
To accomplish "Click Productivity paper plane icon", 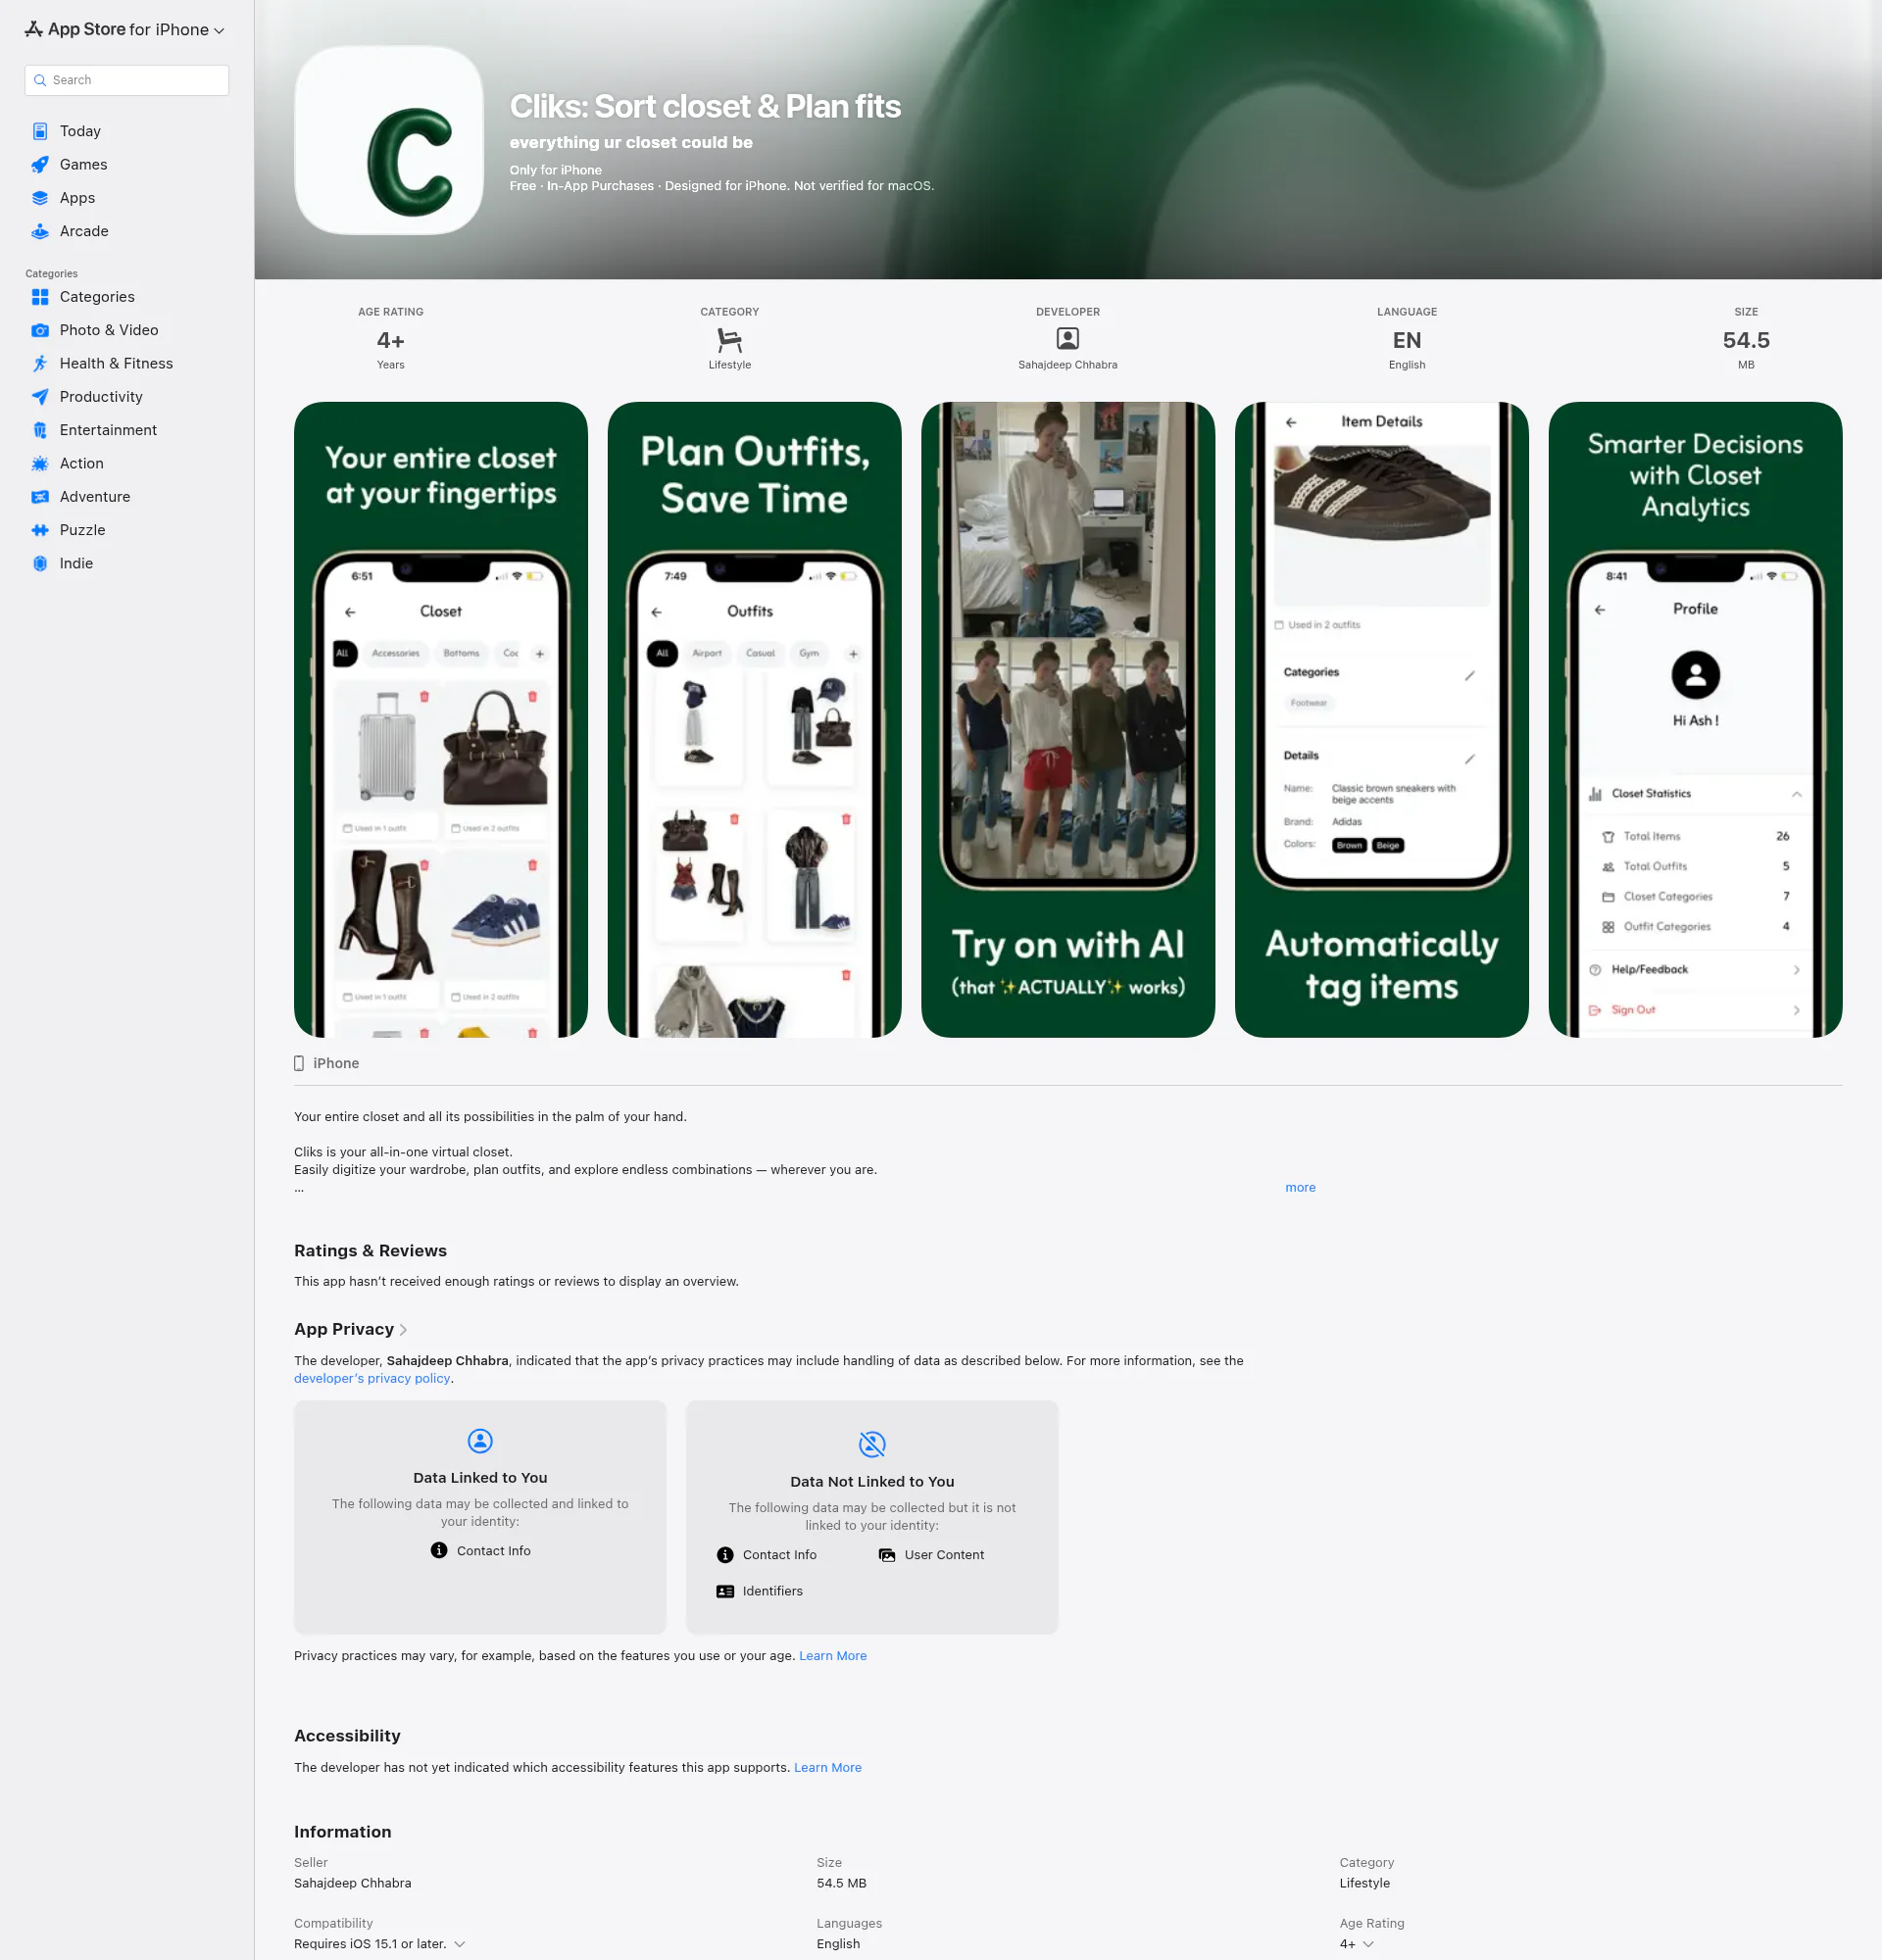I will point(40,397).
